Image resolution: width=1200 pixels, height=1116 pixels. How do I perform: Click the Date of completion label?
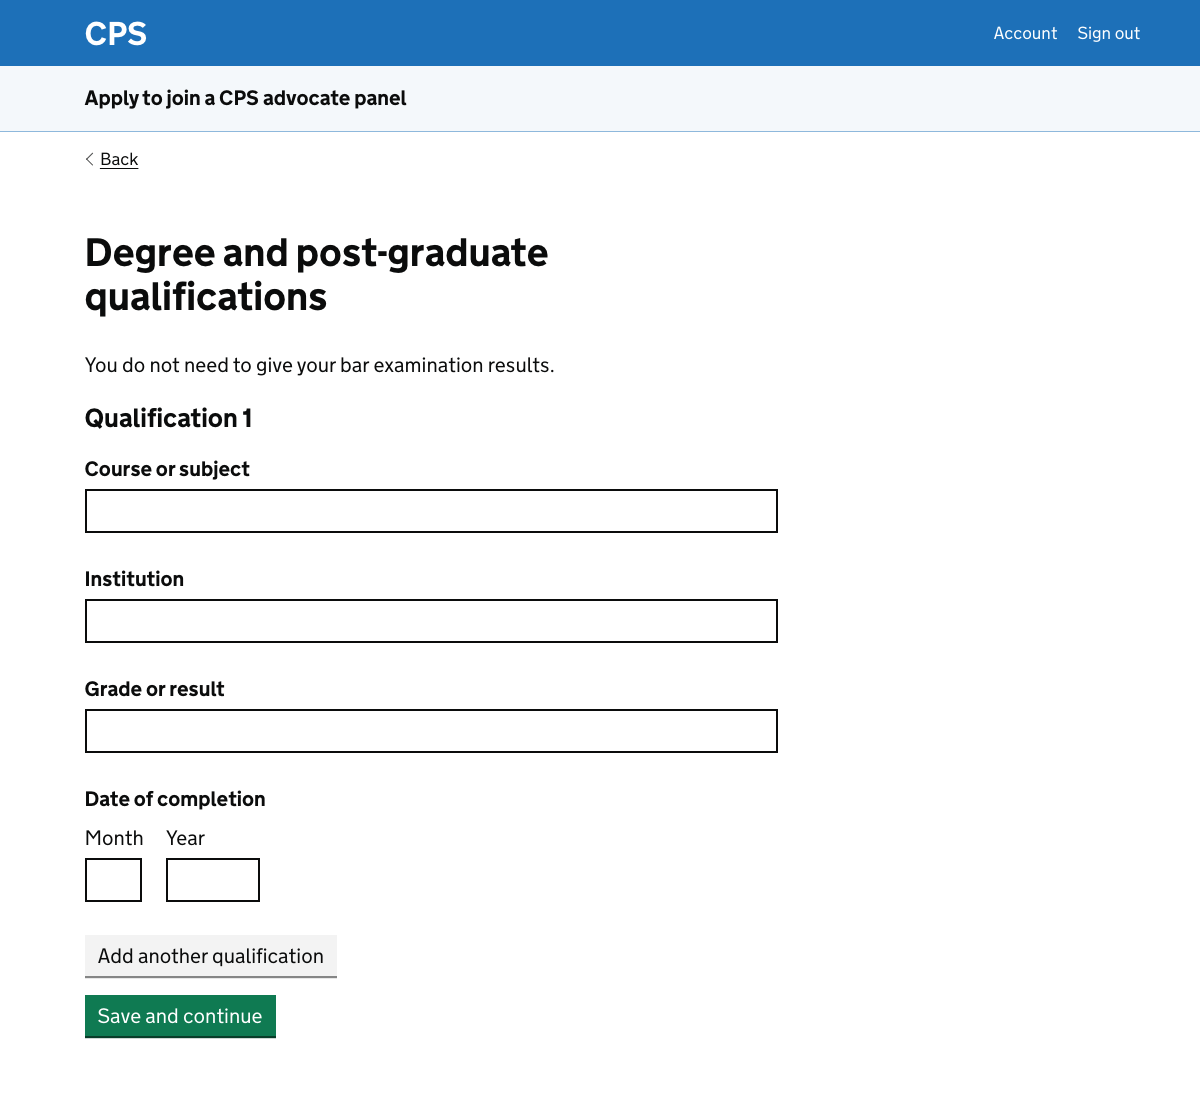point(175,799)
